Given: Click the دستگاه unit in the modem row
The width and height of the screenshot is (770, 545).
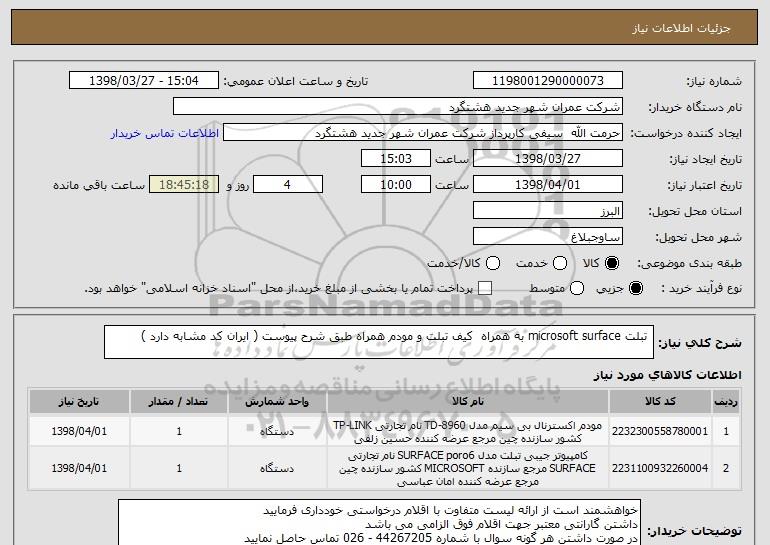Looking at the screenshot, I should pyautogui.click(x=277, y=432).
